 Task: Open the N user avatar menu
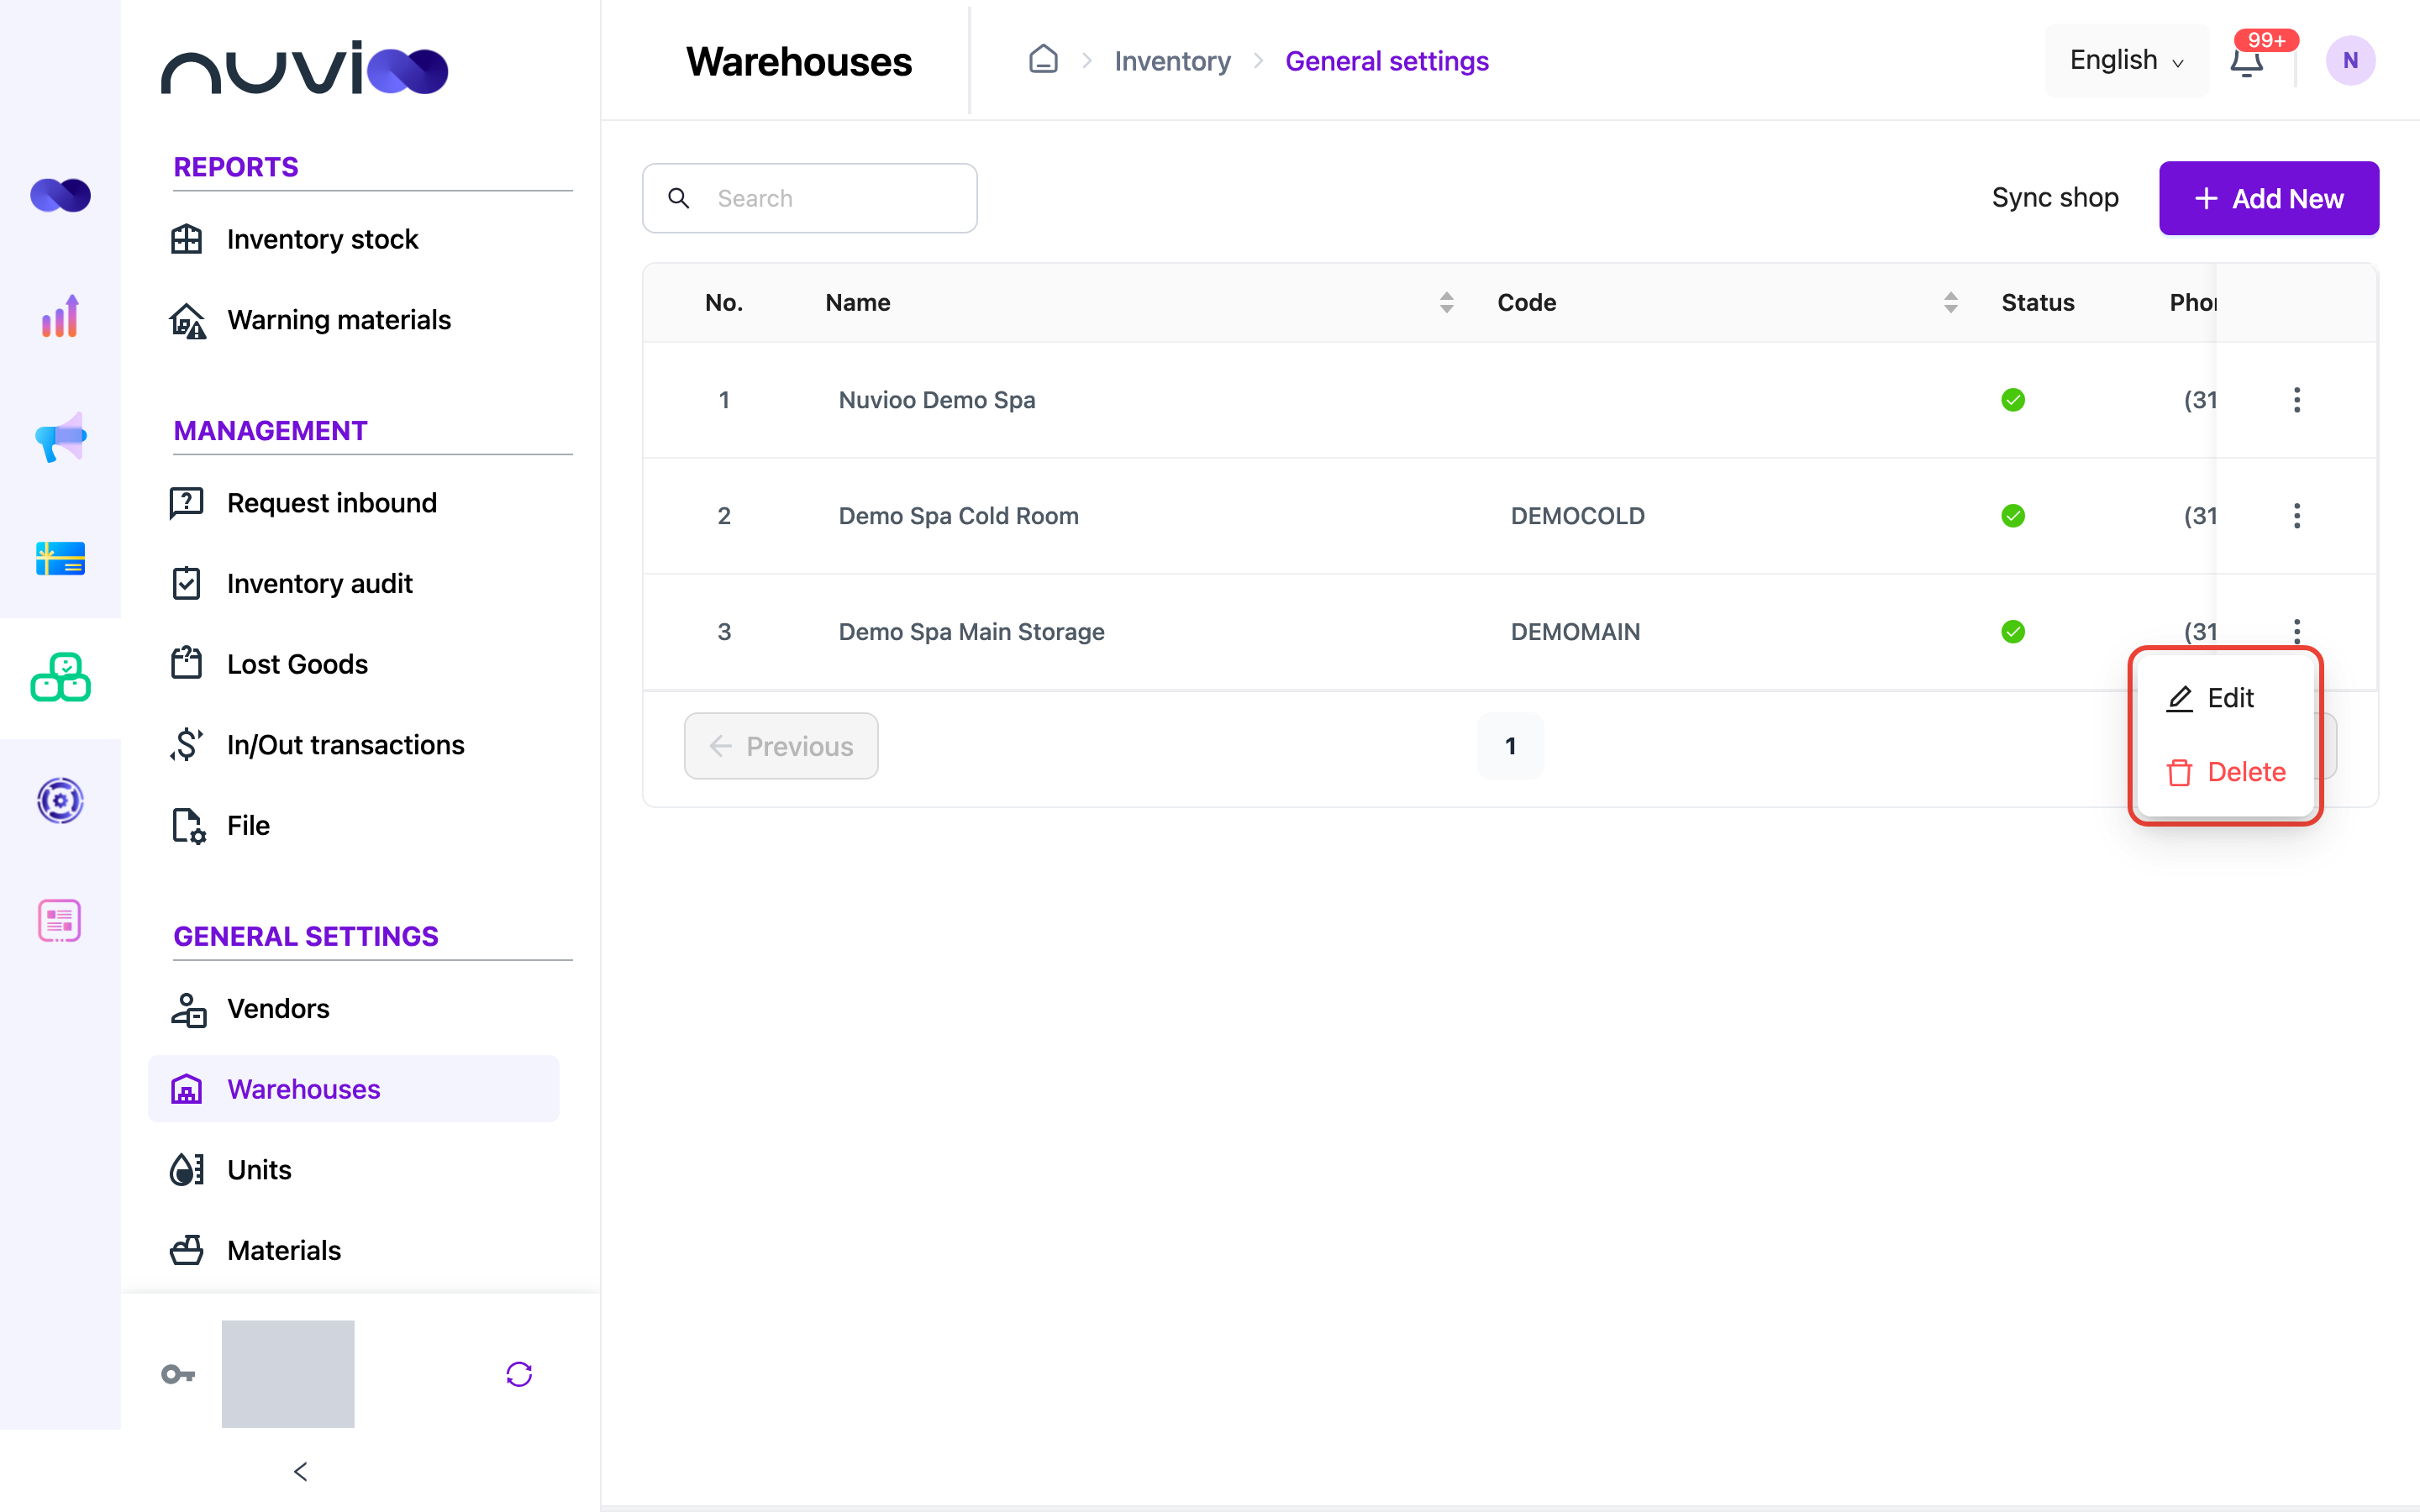(2350, 60)
